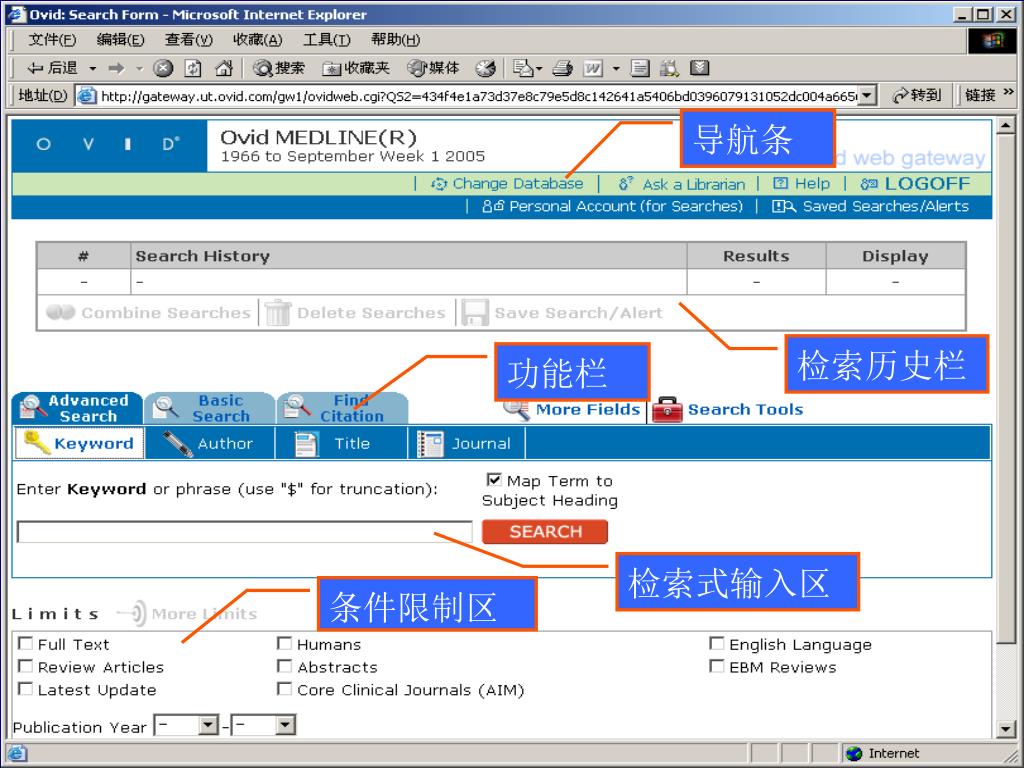Go back with the IE Back arrow

[x=52, y=68]
